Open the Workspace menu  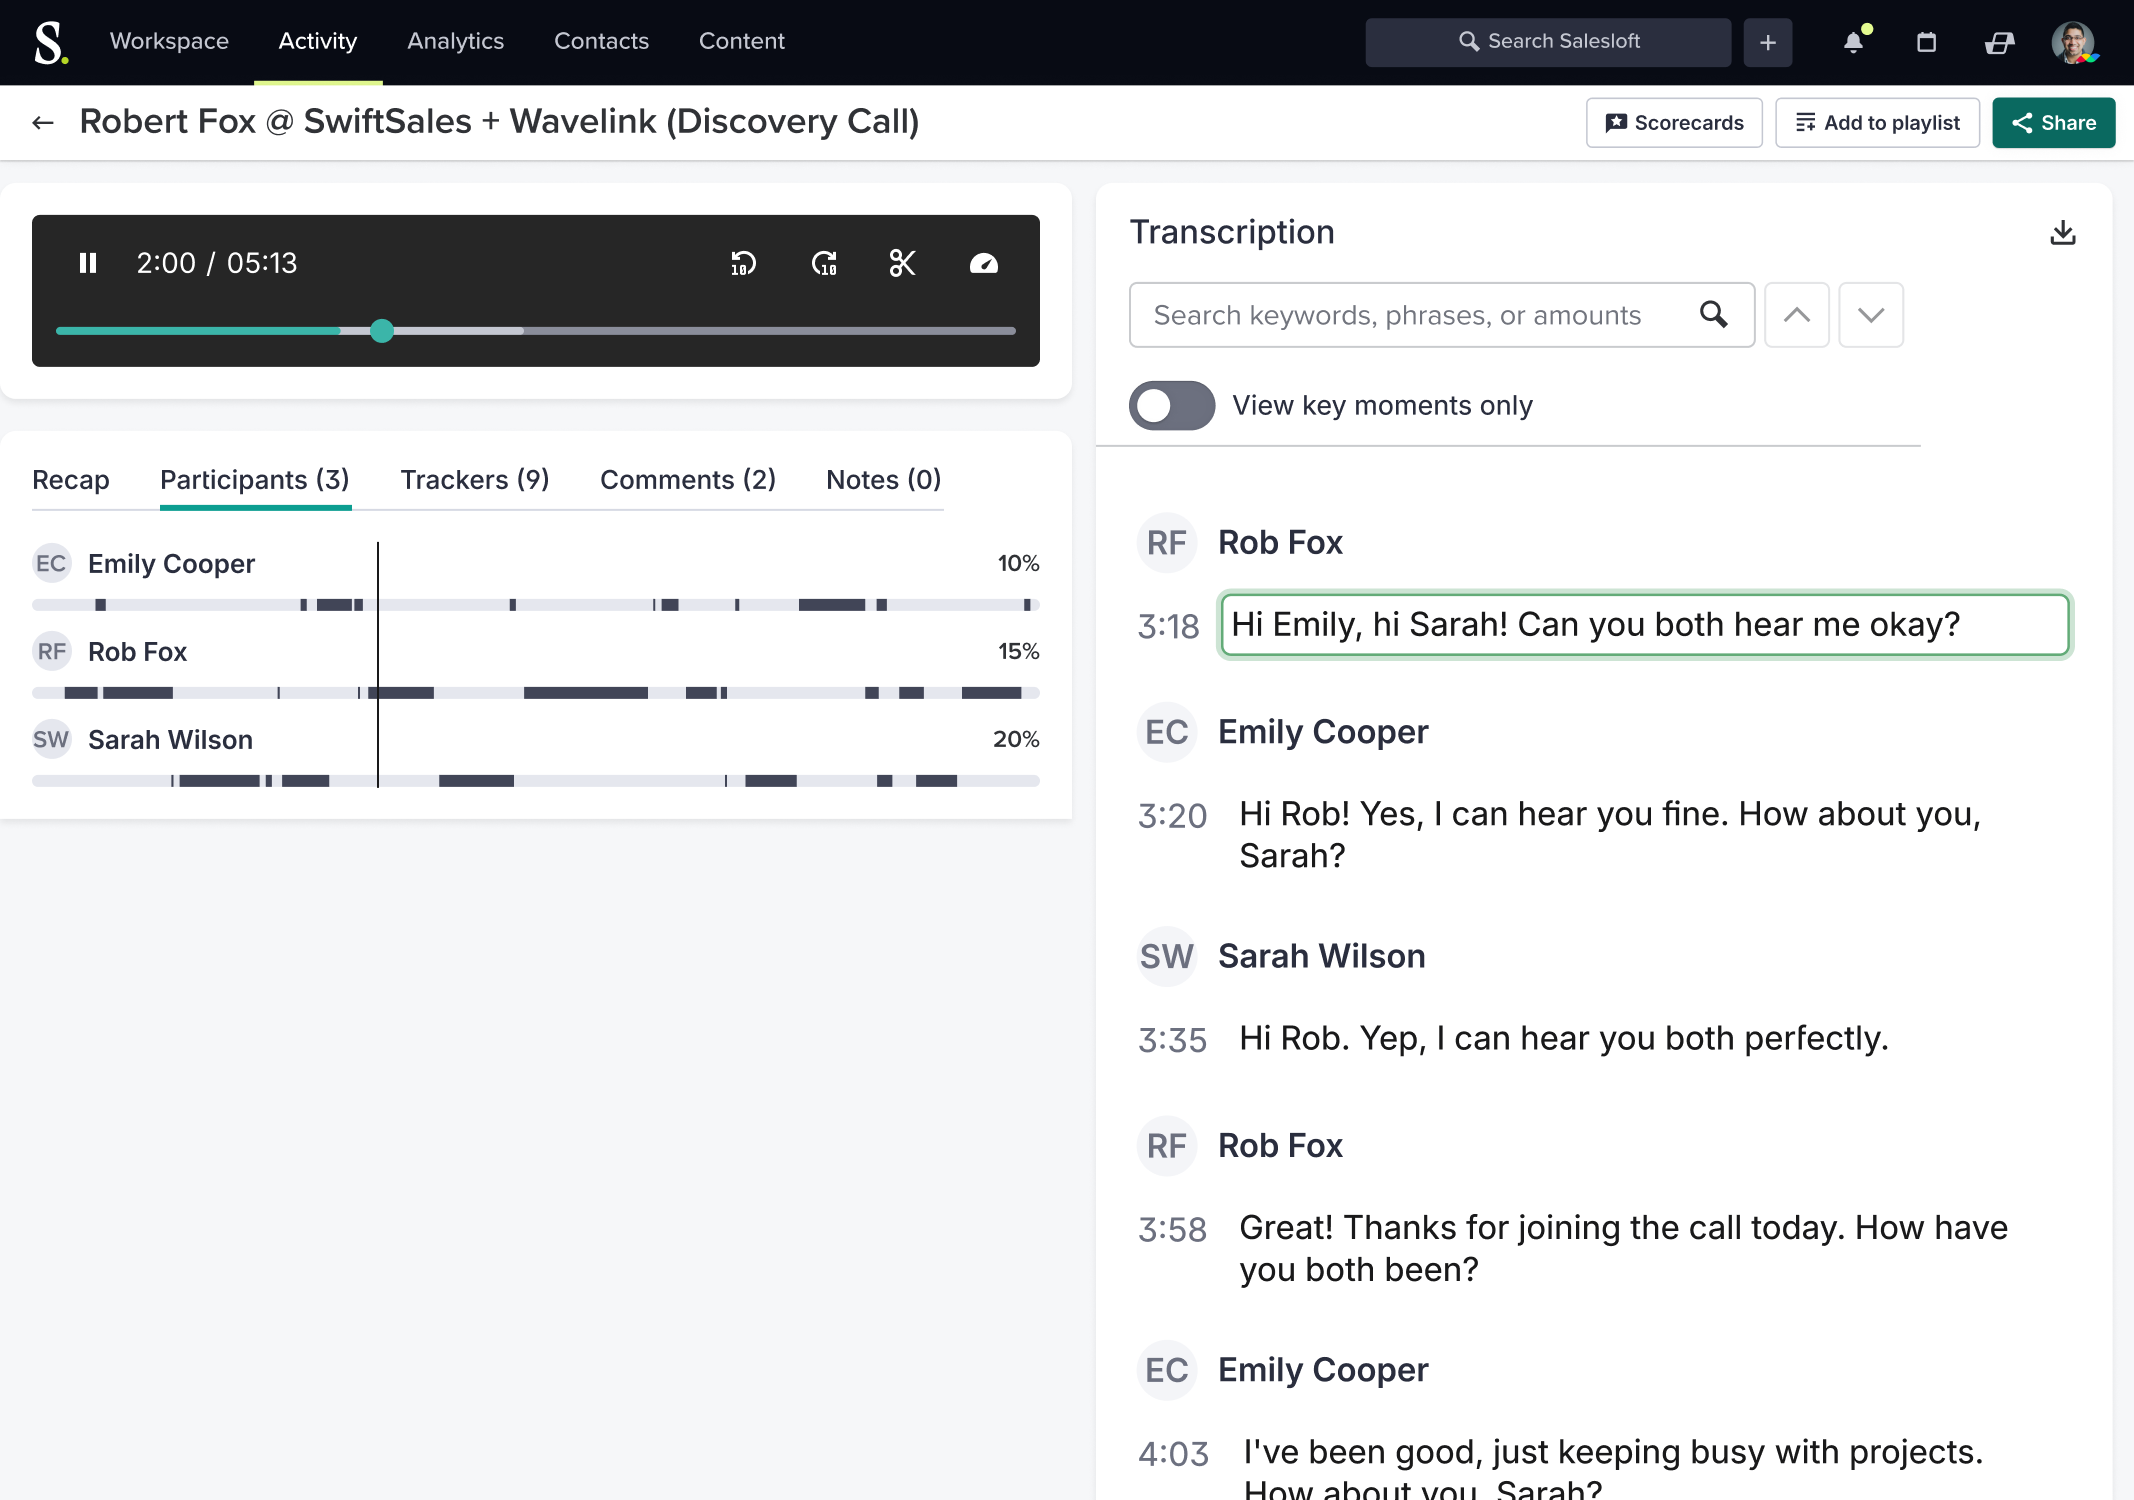pos(169,41)
